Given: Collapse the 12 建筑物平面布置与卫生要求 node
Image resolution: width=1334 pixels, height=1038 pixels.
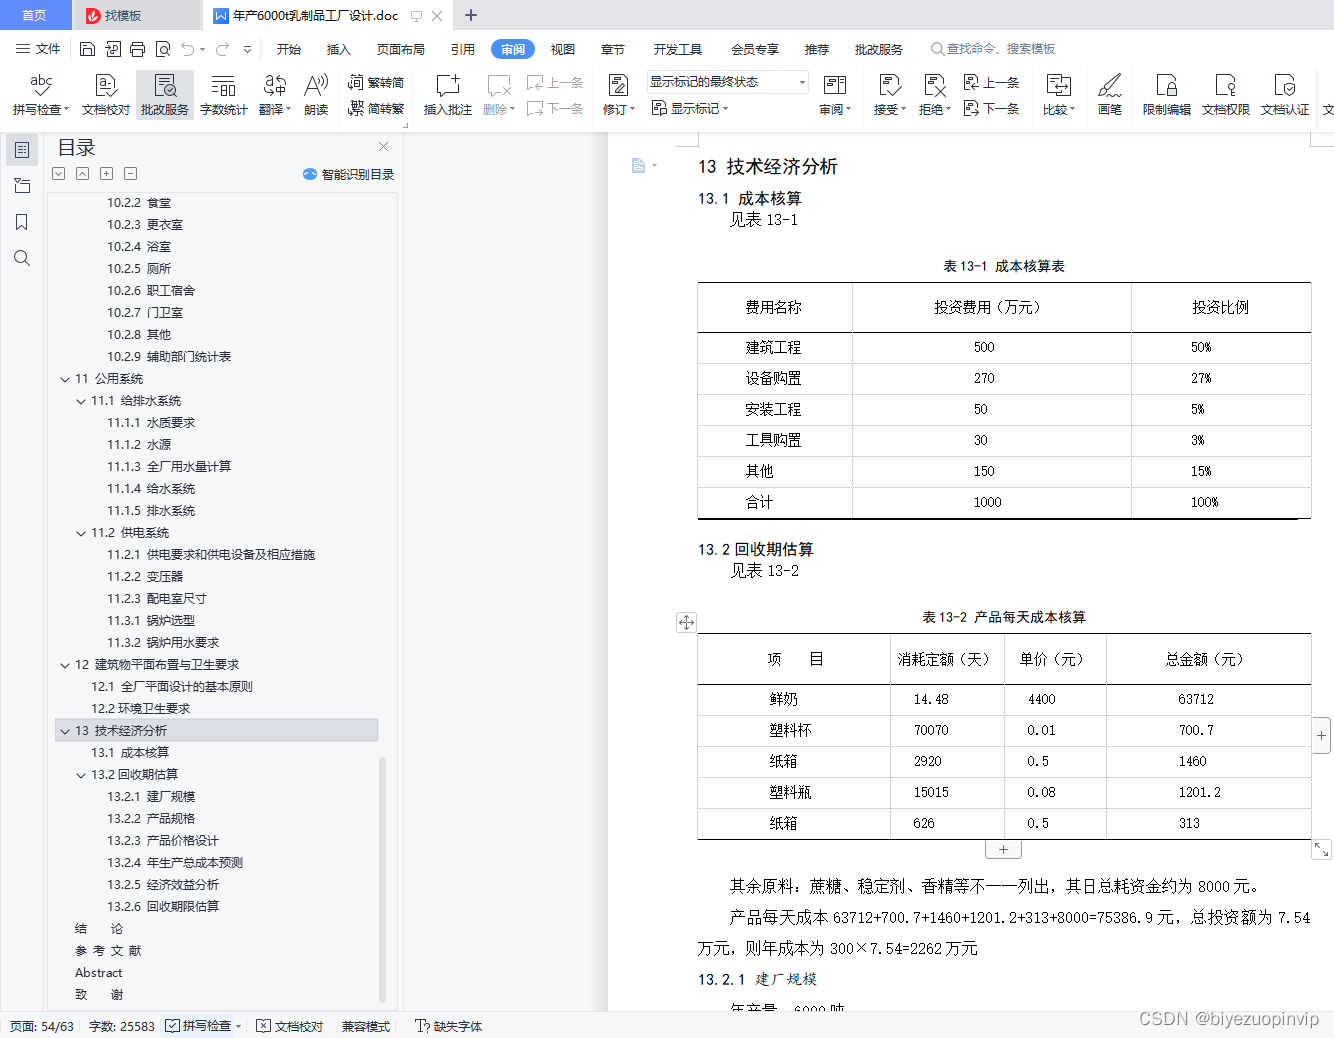Looking at the screenshot, I should coord(65,665).
